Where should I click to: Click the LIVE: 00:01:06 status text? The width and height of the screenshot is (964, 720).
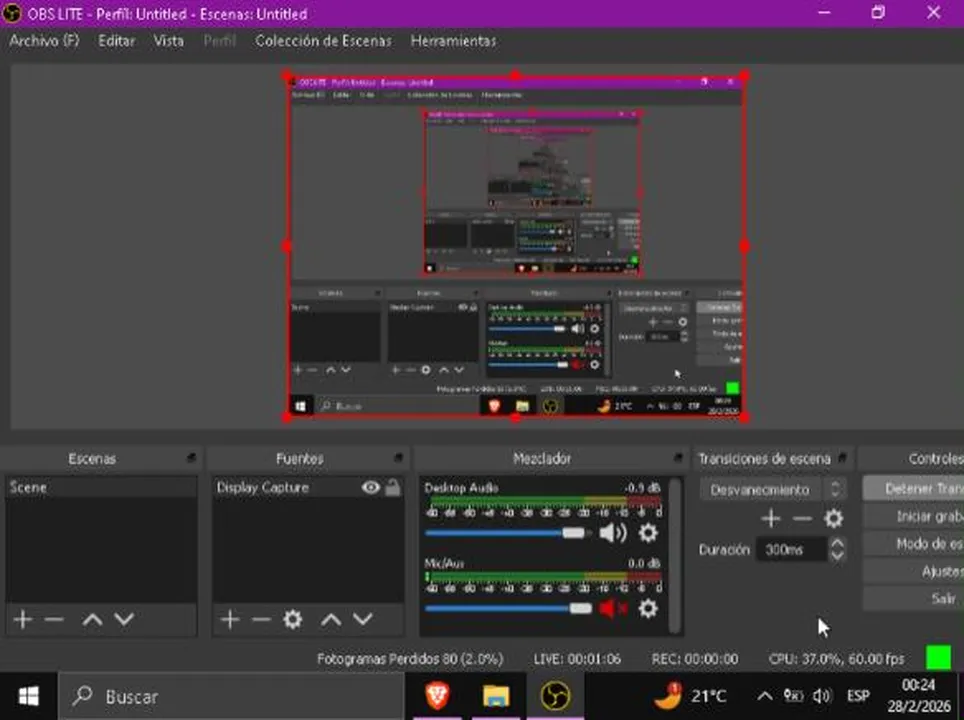pyautogui.click(x=577, y=659)
